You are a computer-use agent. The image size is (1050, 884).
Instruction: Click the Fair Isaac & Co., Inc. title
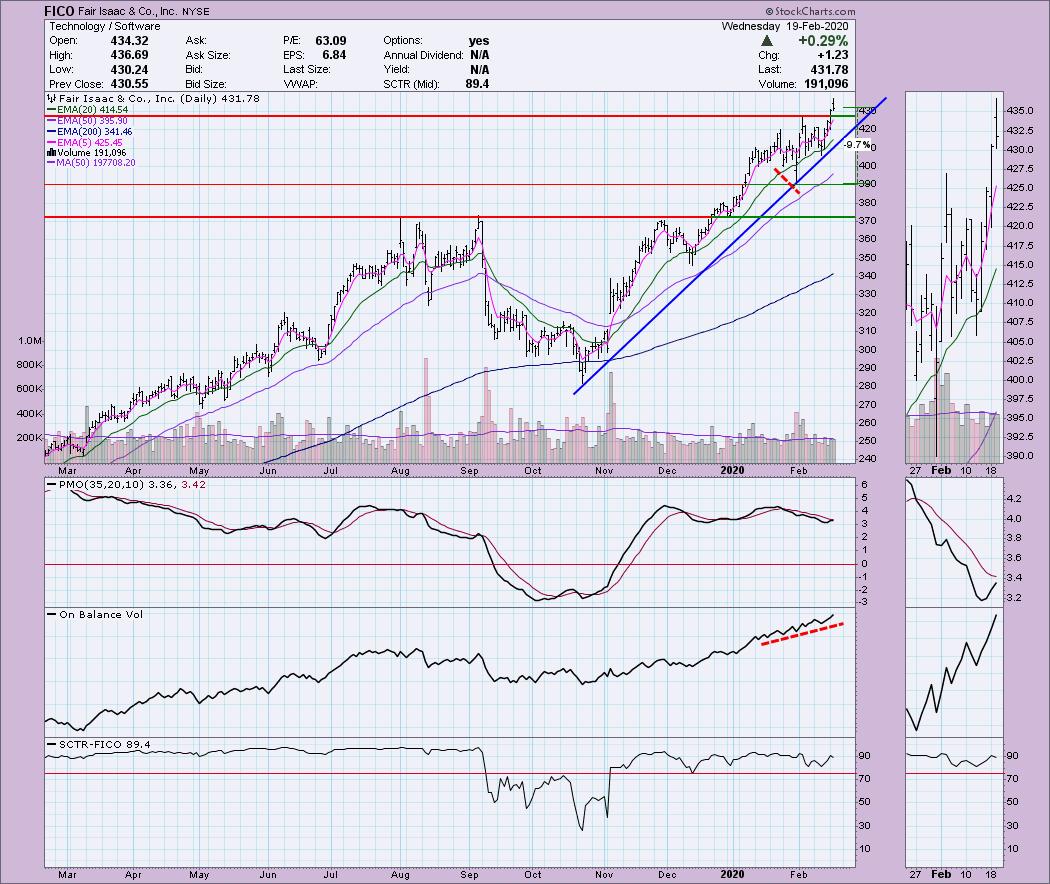[127, 11]
